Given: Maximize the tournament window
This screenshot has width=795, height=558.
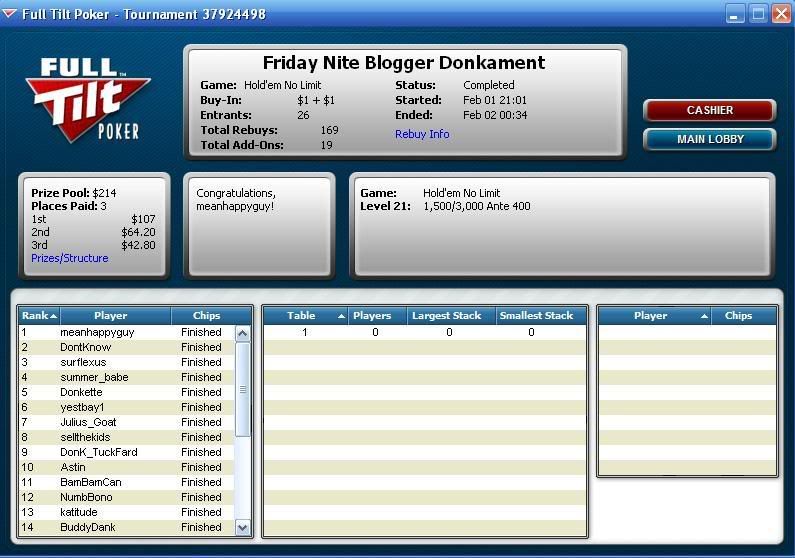Looking at the screenshot, I should click(758, 13).
